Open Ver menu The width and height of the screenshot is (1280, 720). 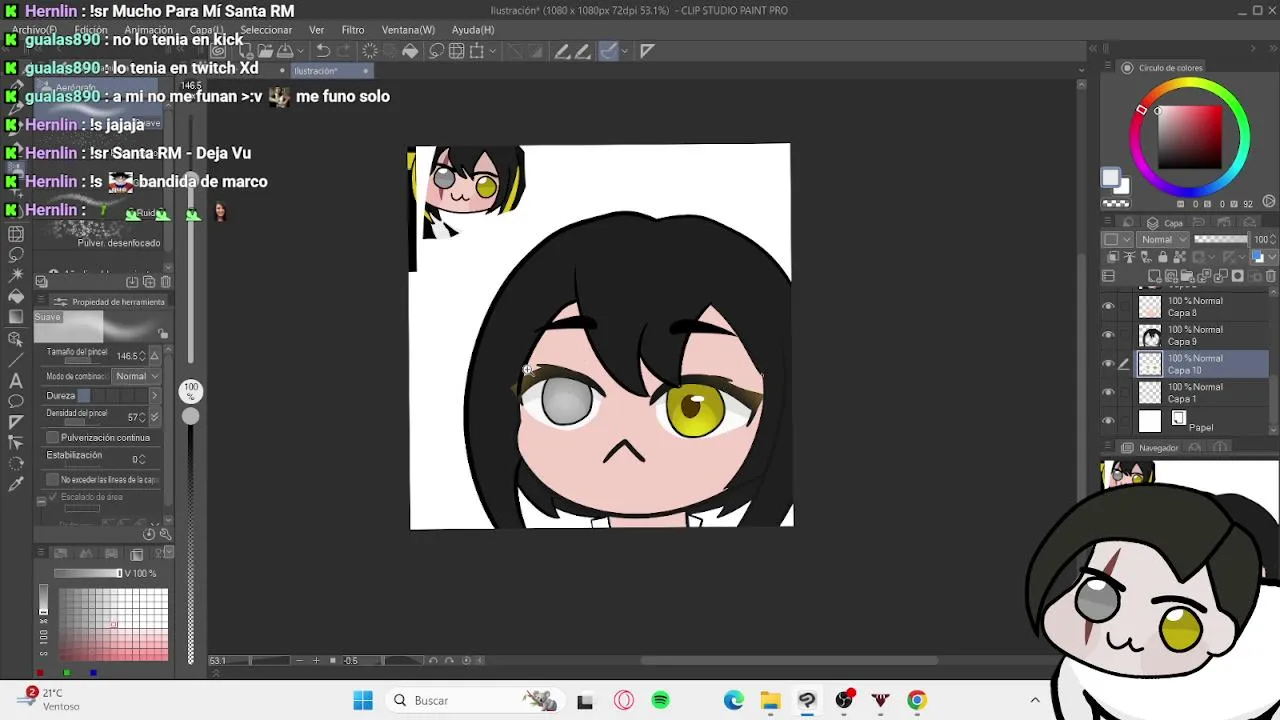point(316,30)
